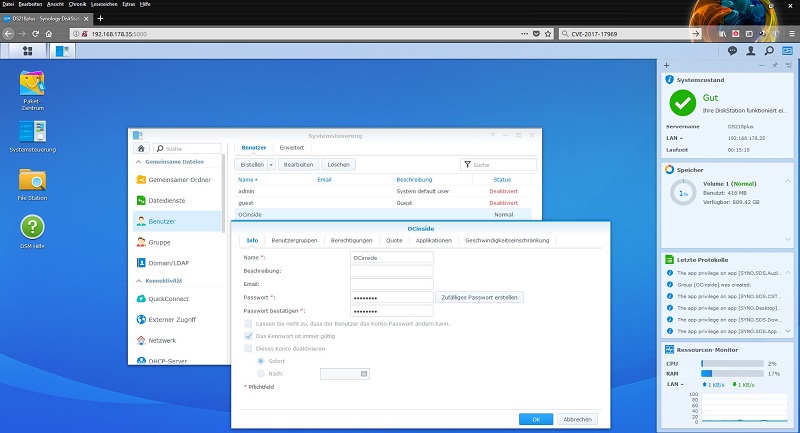This screenshot has width=800, height=433.
Task: Click browser reload button
Action: click(35, 34)
